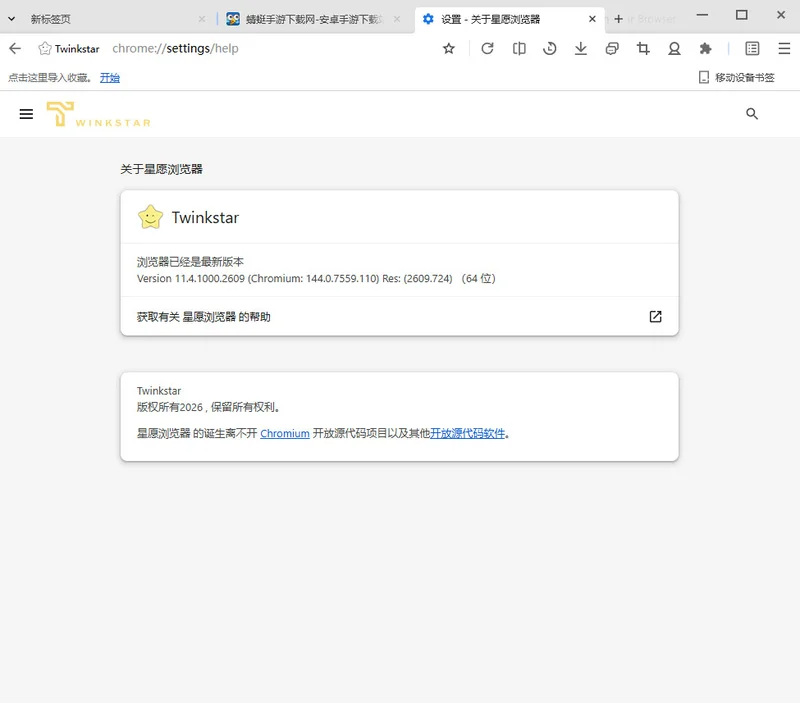Close the 蜻蜓手游下载网 tab
This screenshot has width=800, height=703.
pos(397,19)
